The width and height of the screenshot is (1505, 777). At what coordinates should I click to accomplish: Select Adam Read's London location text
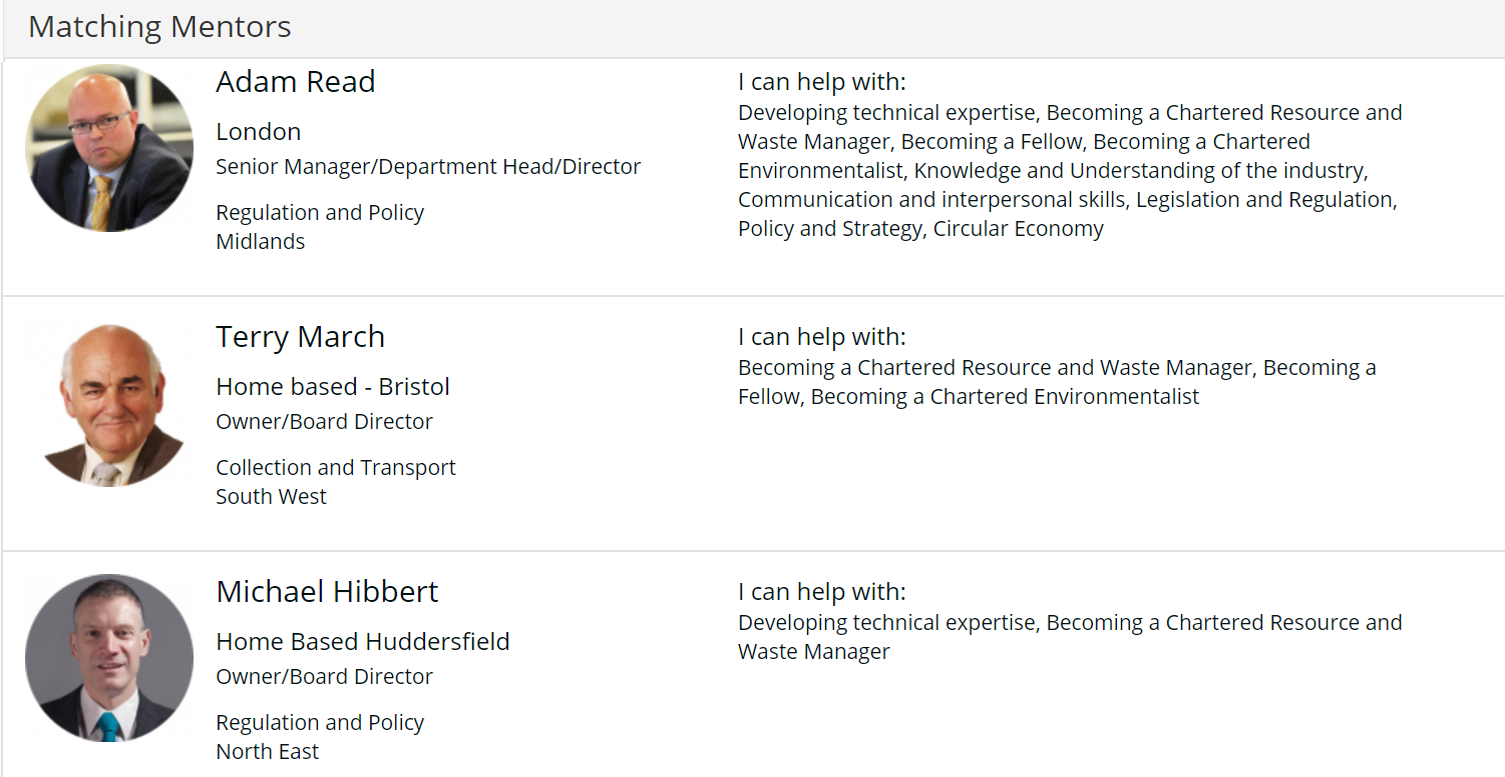point(258,132)
